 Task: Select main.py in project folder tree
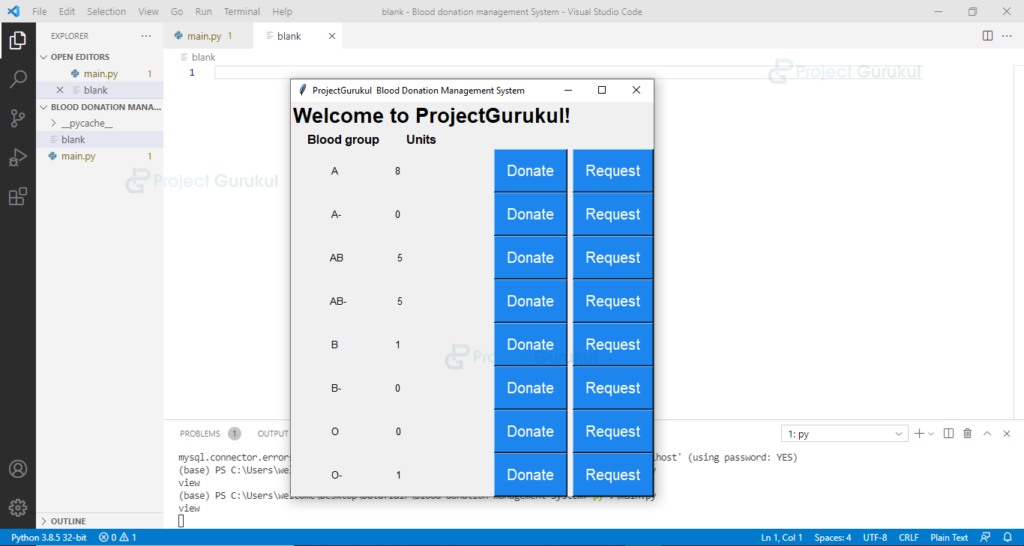(x=99, y=156)
